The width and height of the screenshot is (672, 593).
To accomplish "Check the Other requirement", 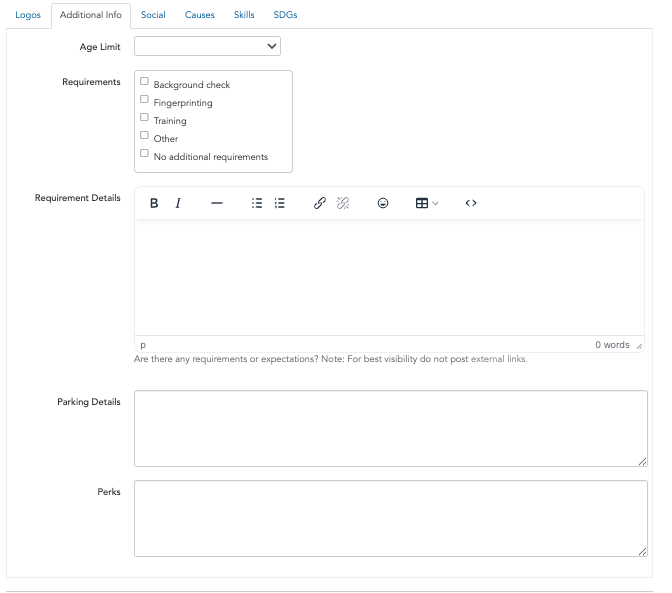I will click(144, 135).
